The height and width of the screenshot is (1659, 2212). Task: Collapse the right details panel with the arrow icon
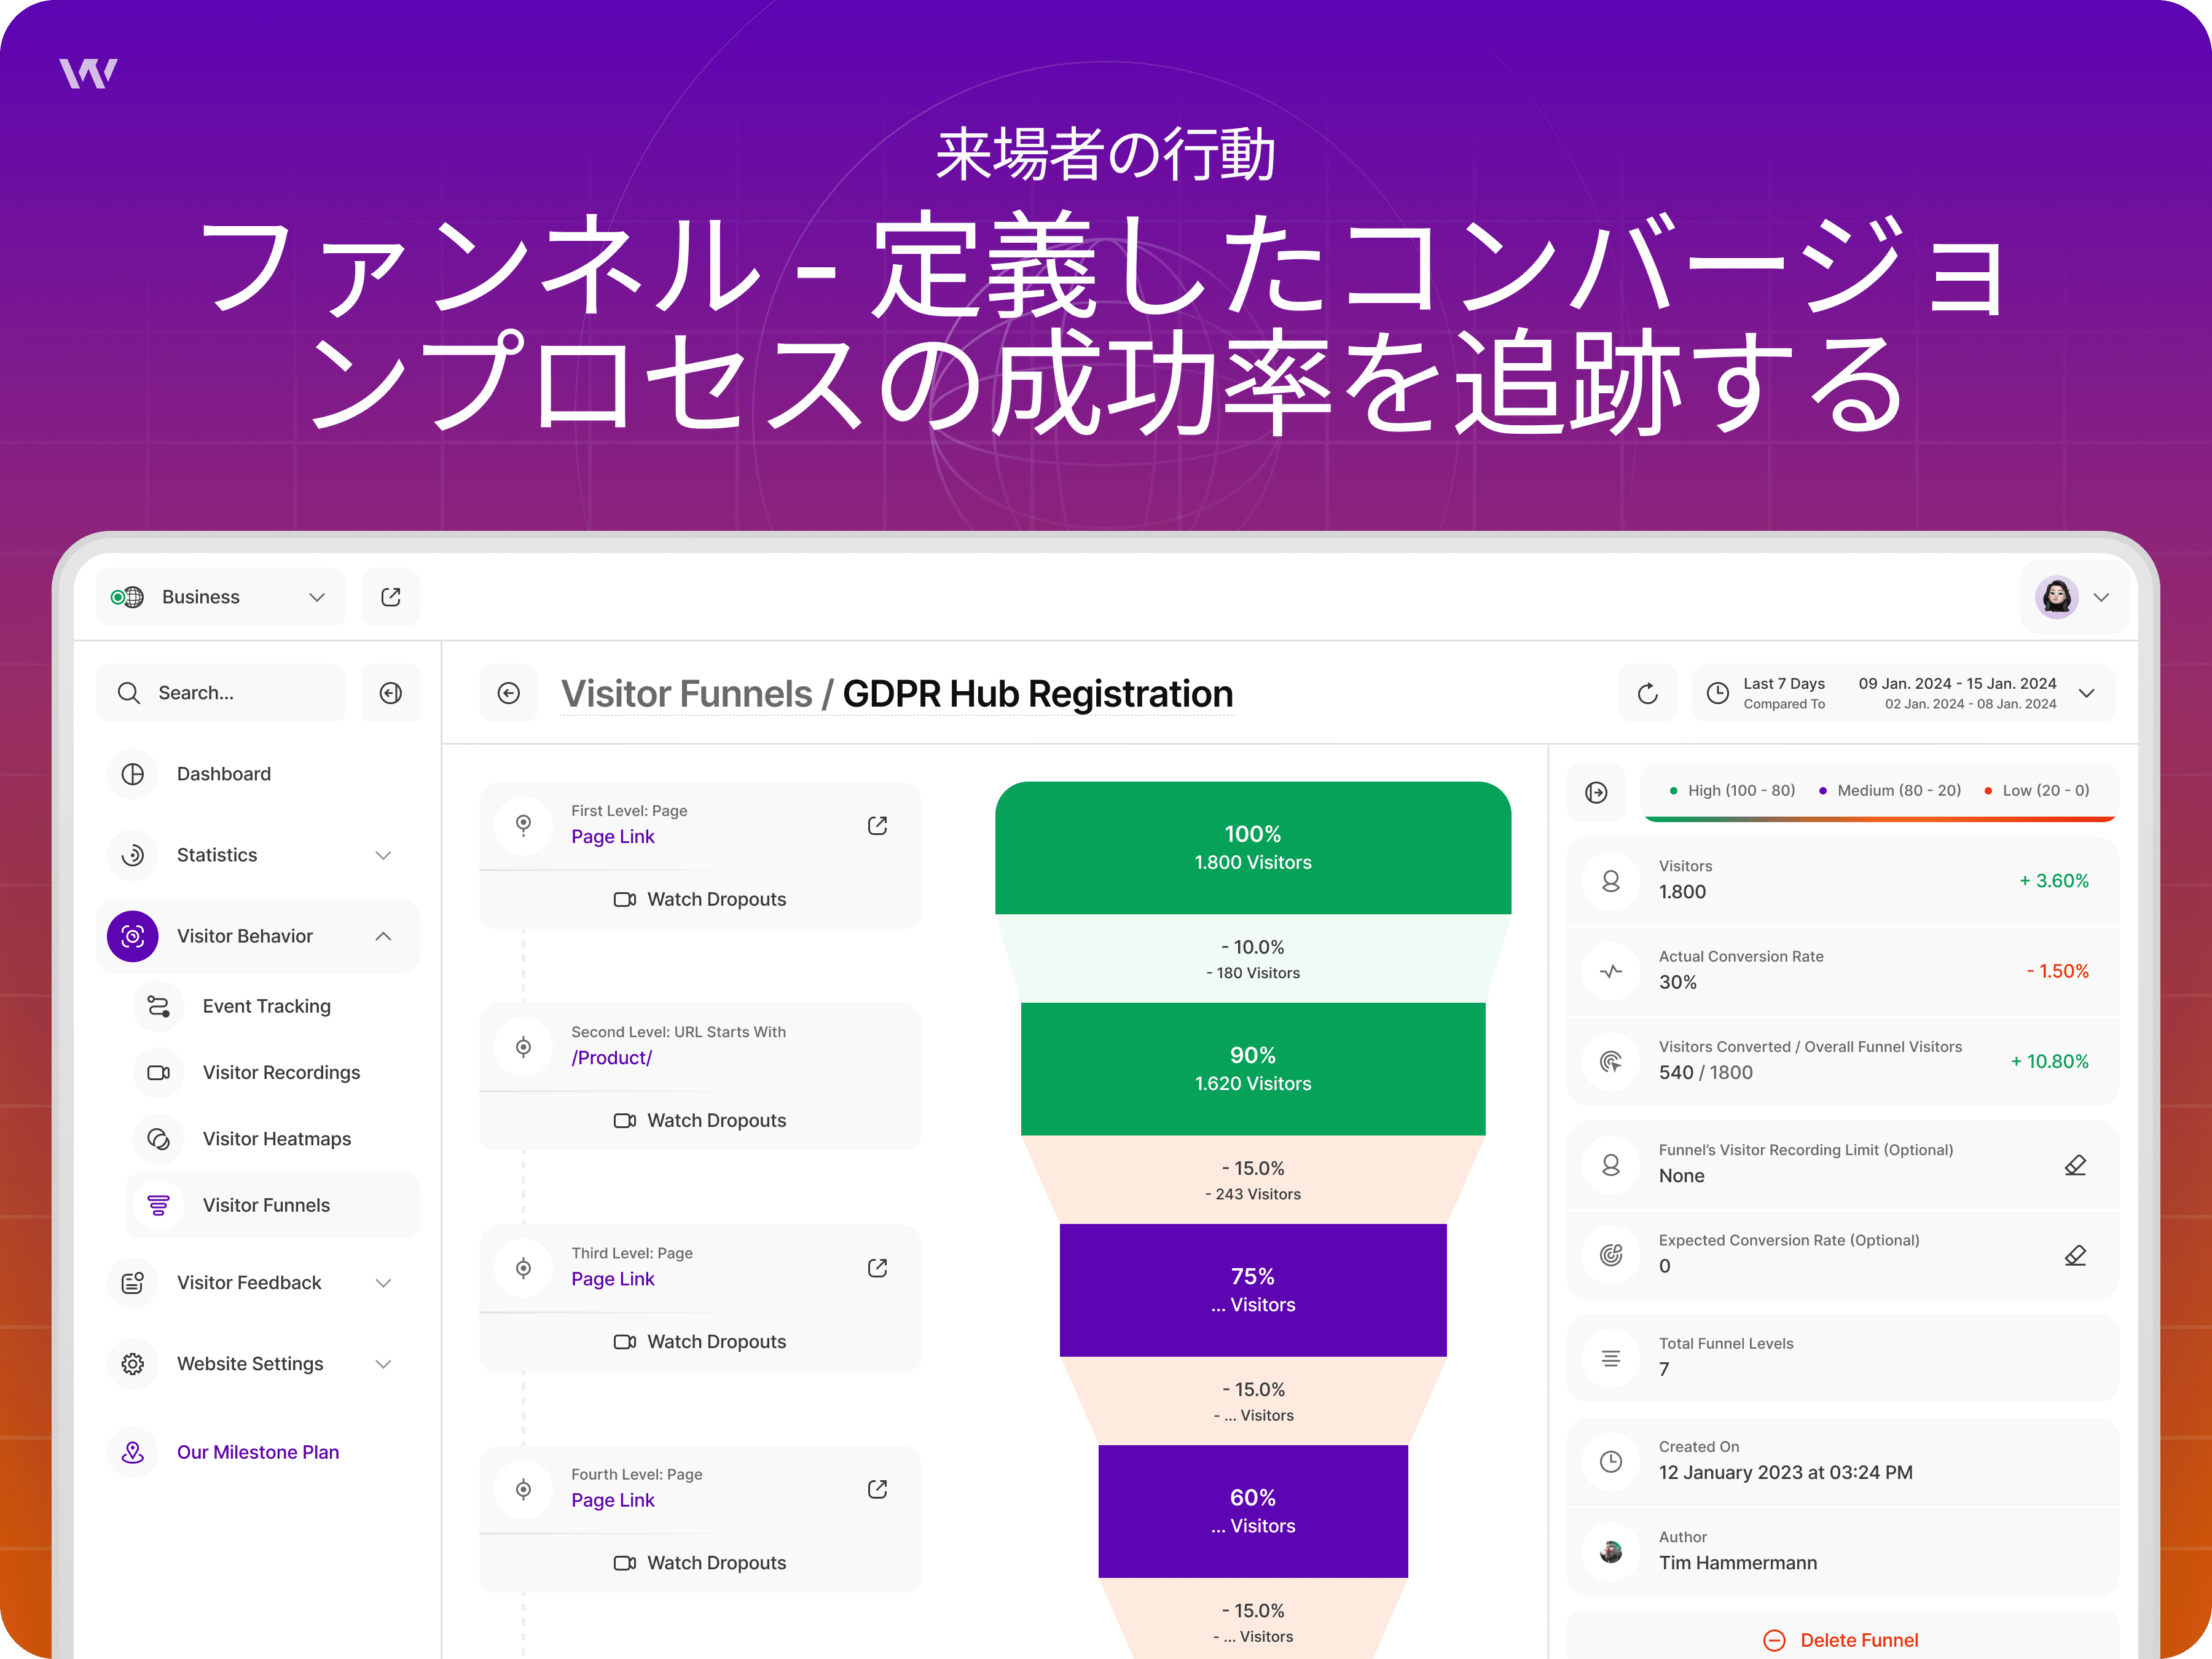coord(1597,792)
